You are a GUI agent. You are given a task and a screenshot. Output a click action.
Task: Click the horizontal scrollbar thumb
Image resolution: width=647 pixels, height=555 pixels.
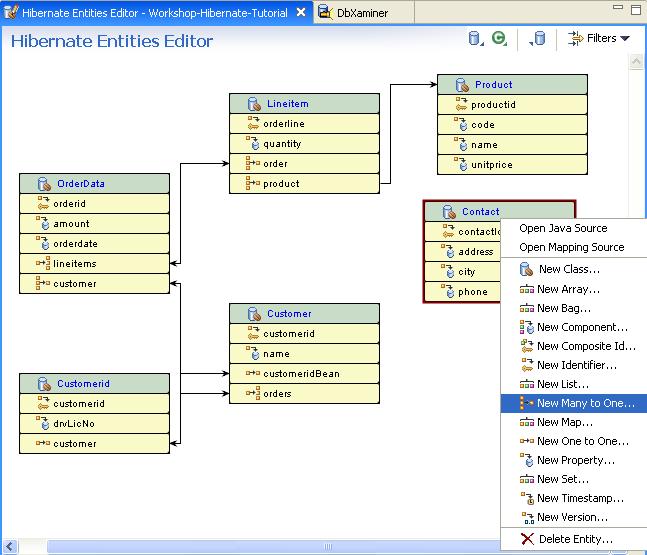click(x=274, y=547)
